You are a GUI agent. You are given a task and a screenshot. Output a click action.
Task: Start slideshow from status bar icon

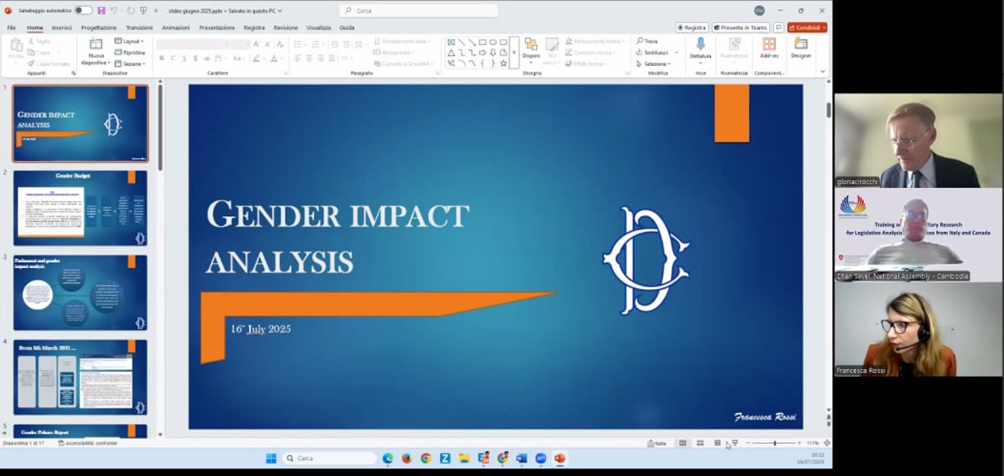(x=734, y=443)
